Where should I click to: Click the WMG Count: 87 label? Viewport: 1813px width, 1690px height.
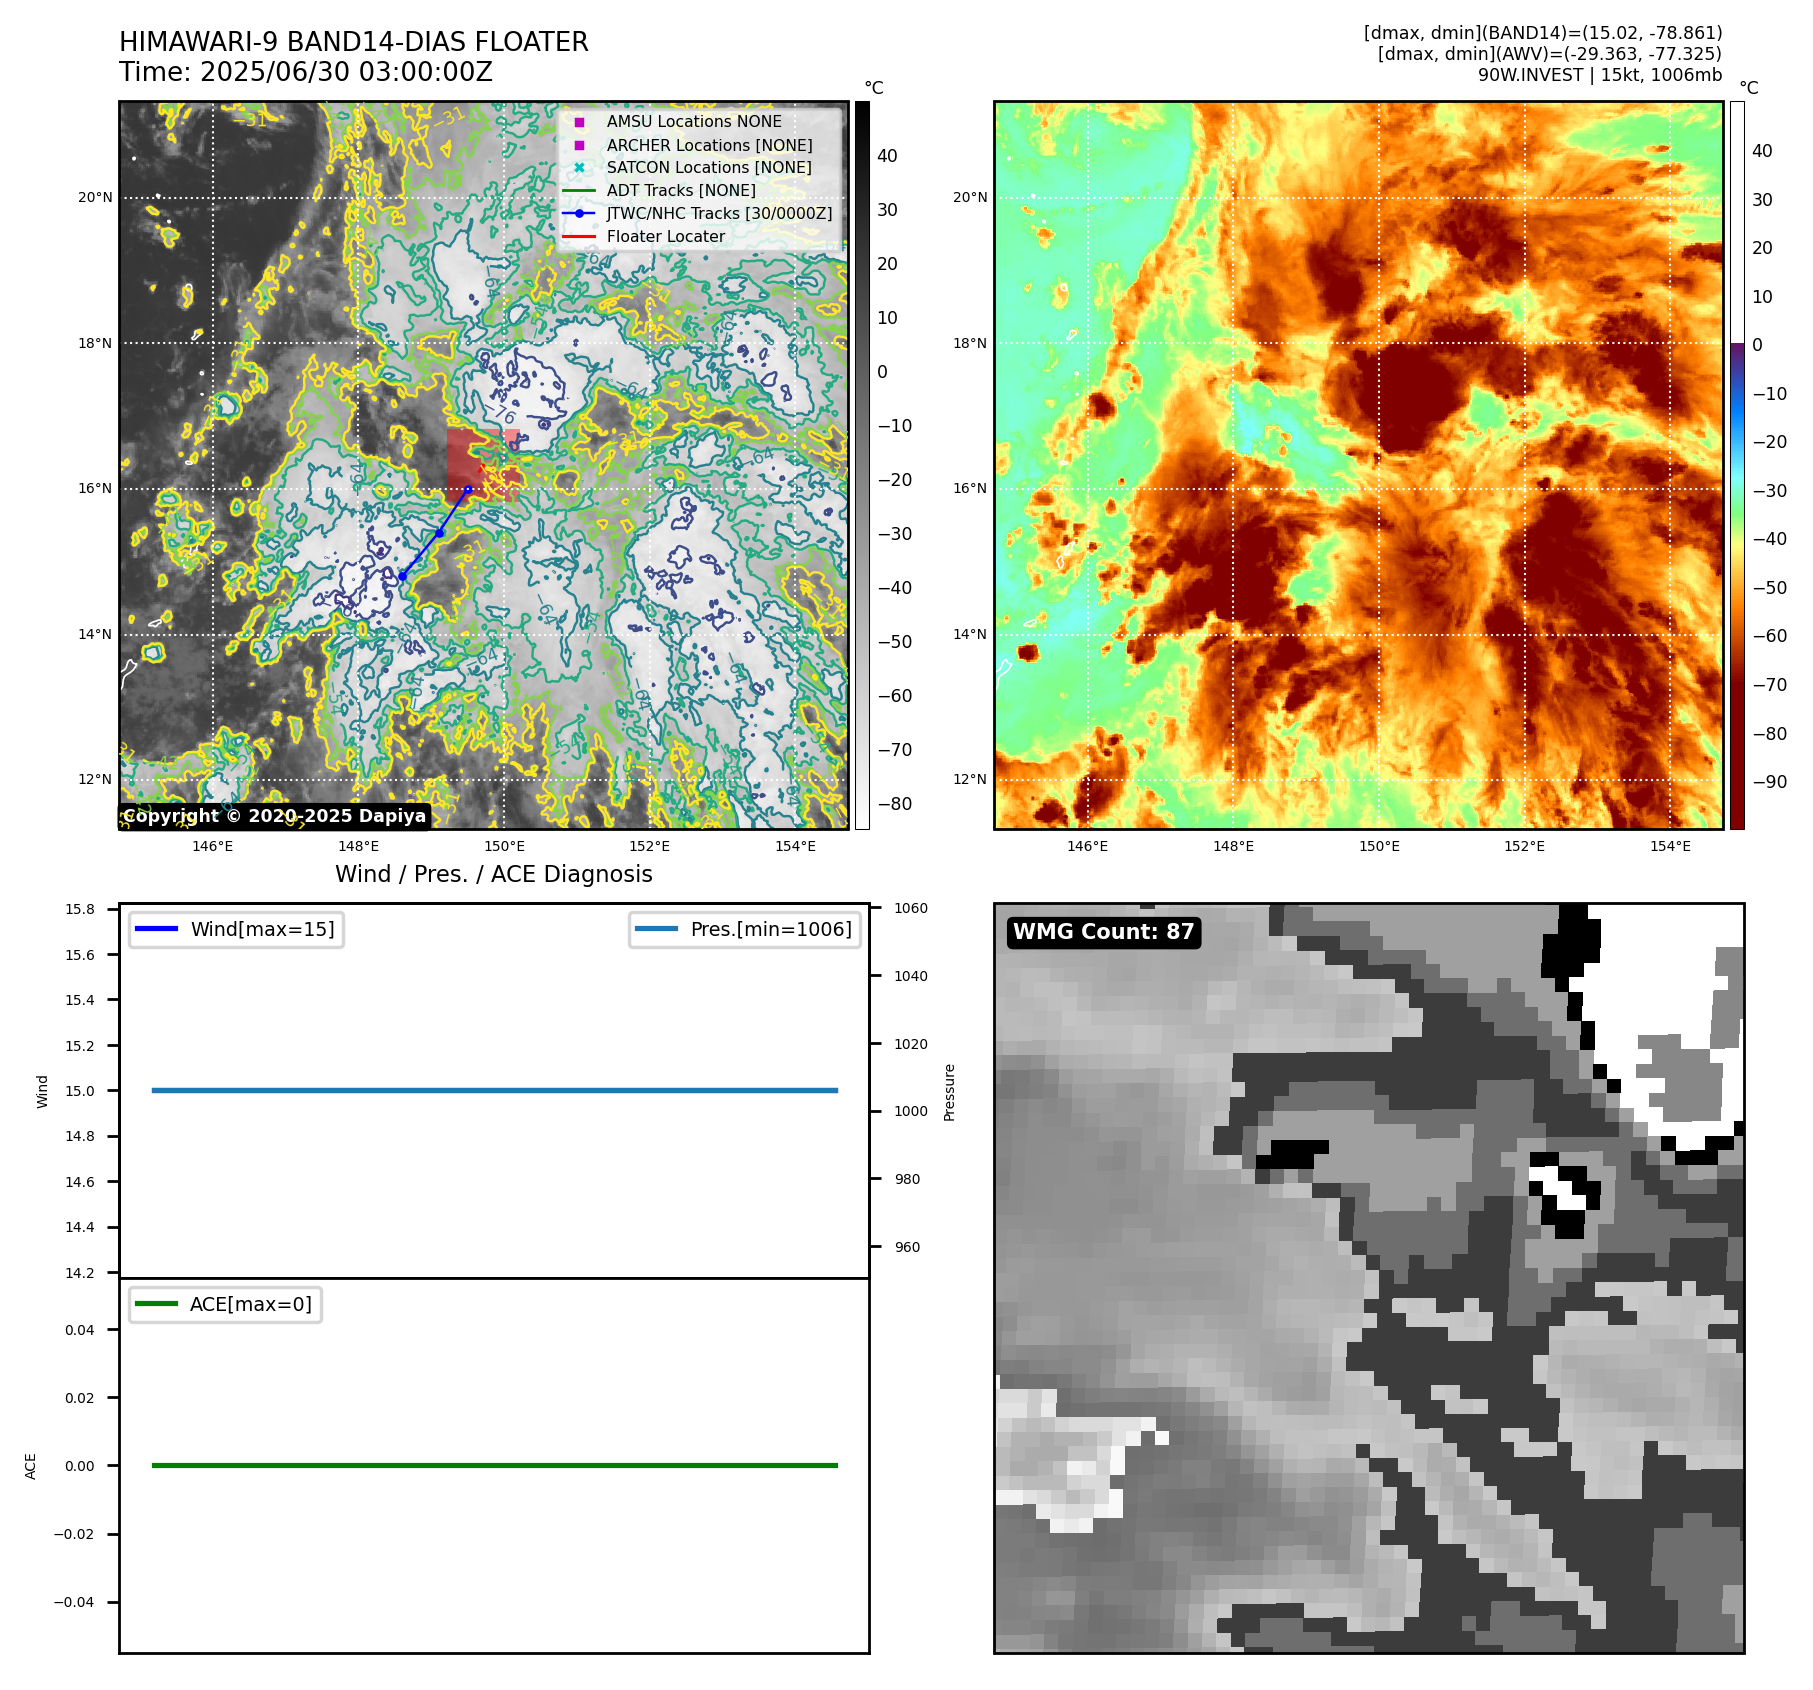1103,932
